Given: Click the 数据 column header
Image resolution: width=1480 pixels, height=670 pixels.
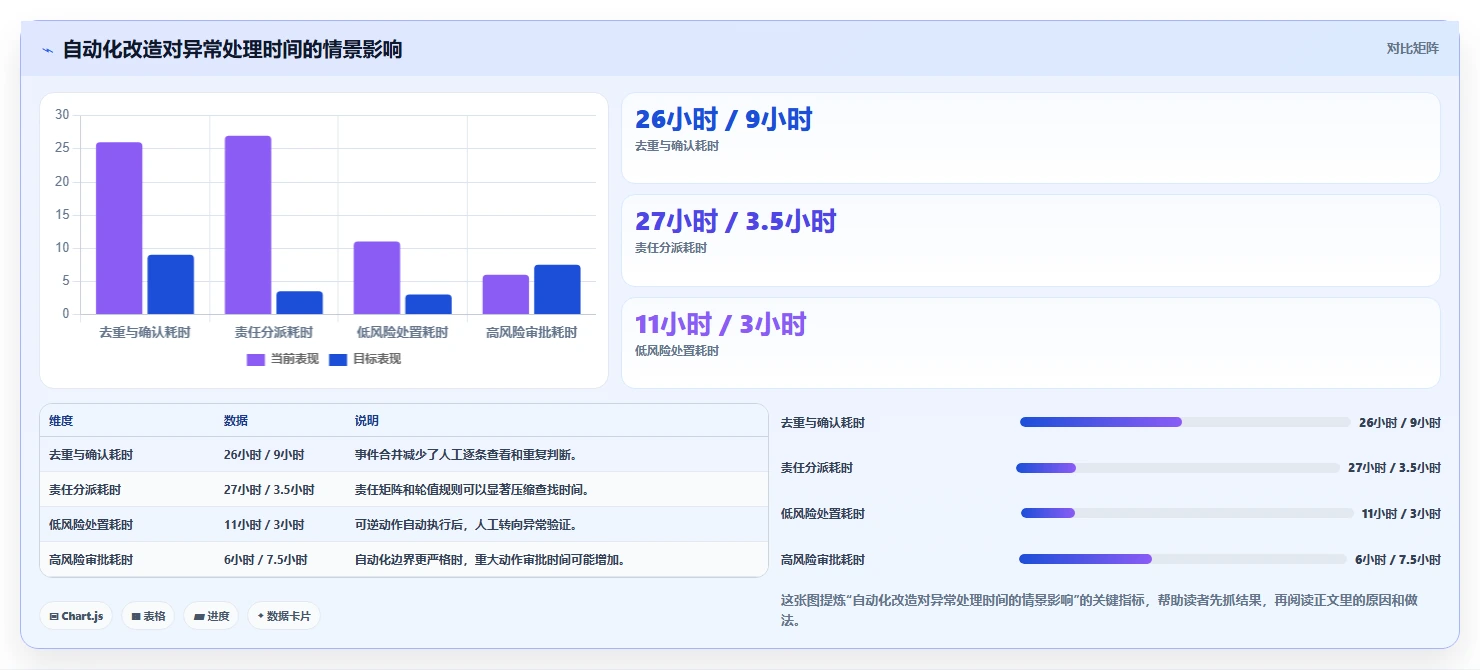Looking at the screenshot, I should pyautogui.click(x=236, y=421).
